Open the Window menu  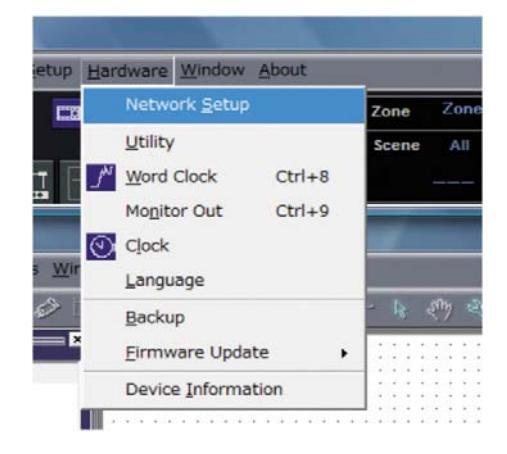(x=212, y=70)
